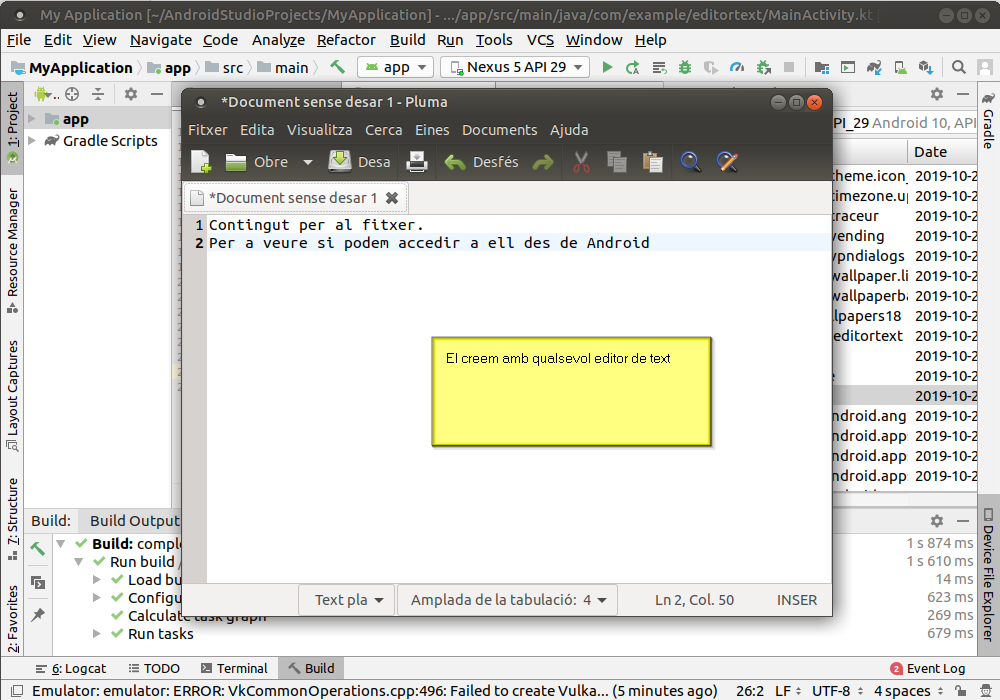Click the Find magnifier icon in Pluma
This screenshot has height=700, width=1000.
(x=690, y=162)
